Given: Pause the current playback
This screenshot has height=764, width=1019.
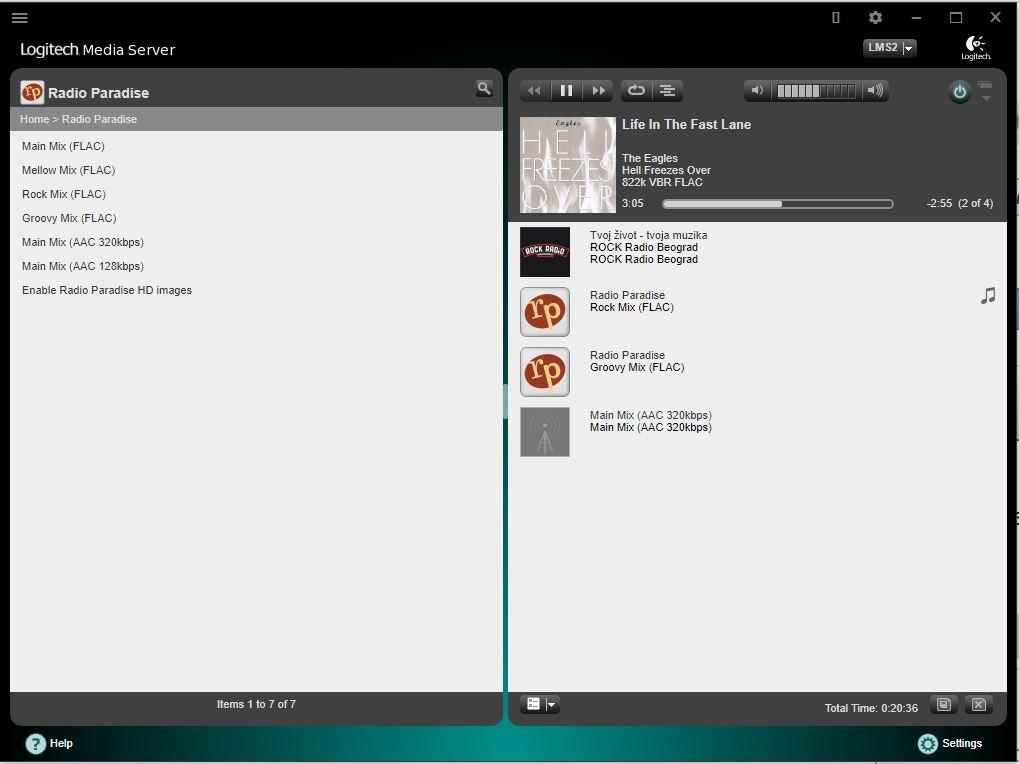Looking at the screenshot, I should tap(566, 91).
